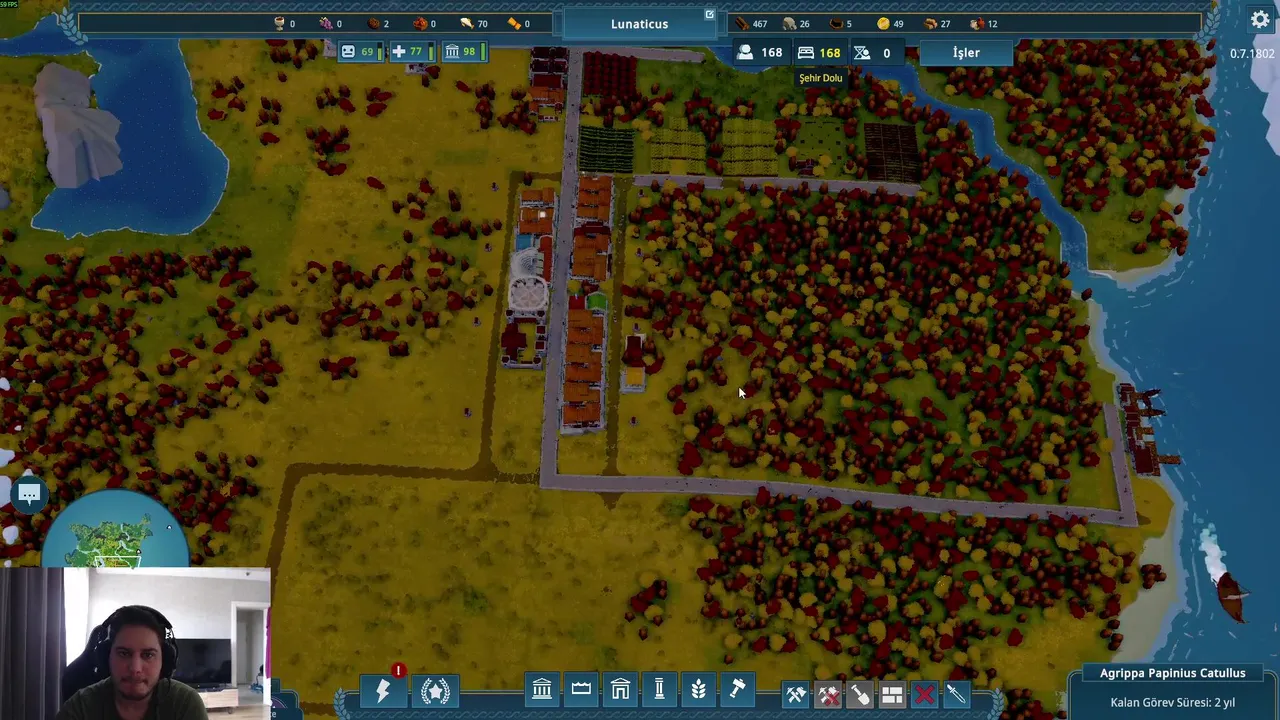The width and height of the screenshot is (1280, 720).
Task: Open settings with the gear icon
Action: 1260,20
